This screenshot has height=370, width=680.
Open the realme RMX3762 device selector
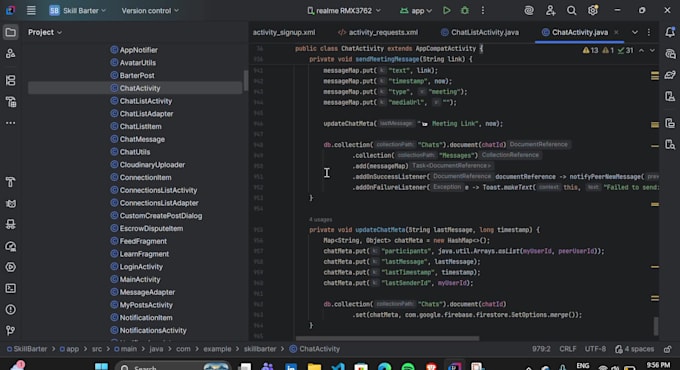(343, 10)
